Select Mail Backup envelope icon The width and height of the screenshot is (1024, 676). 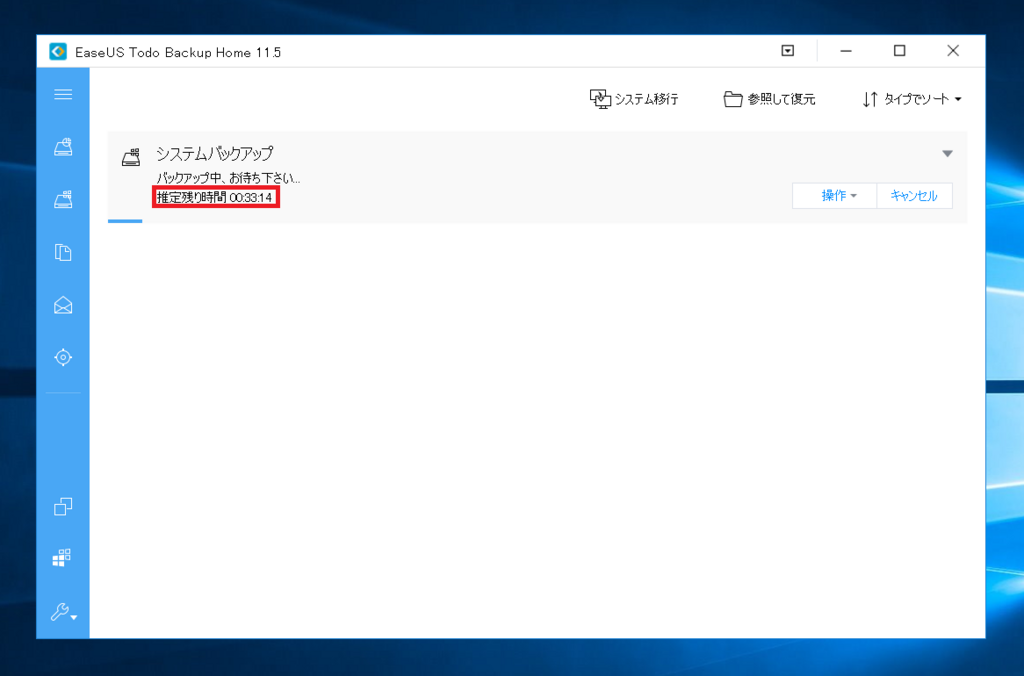63,305
